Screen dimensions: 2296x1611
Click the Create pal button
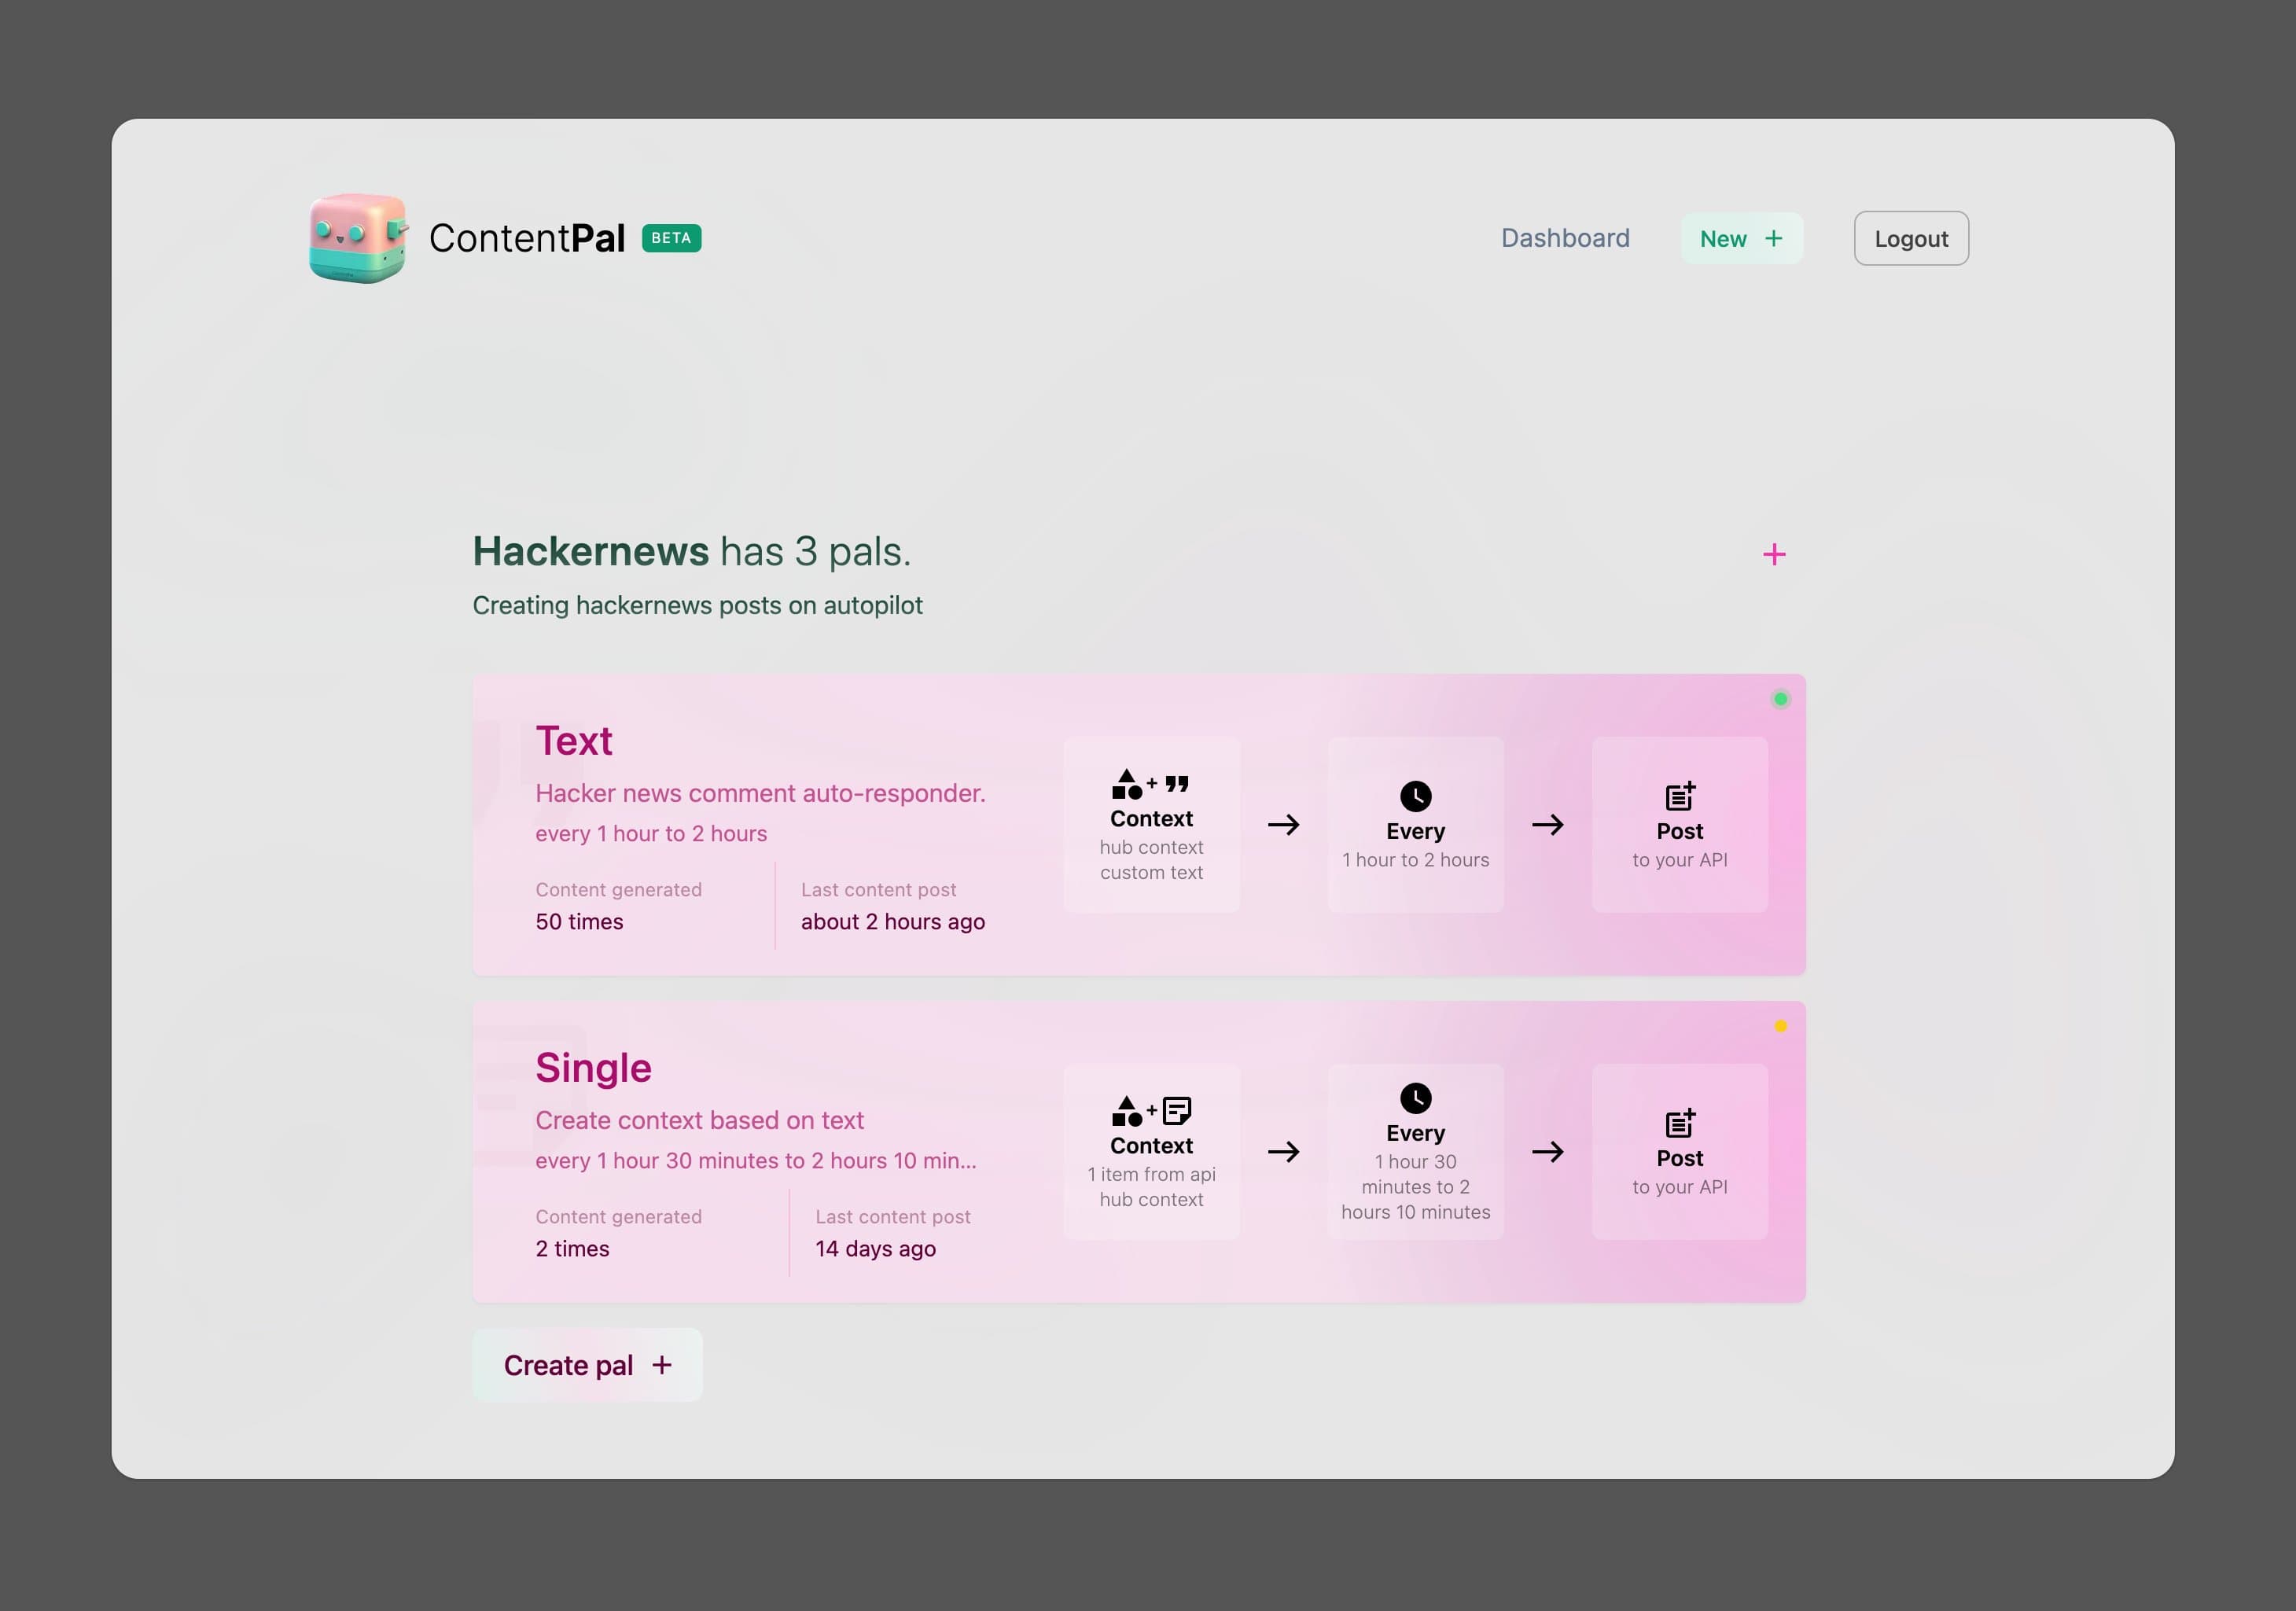coord(588,1365)
